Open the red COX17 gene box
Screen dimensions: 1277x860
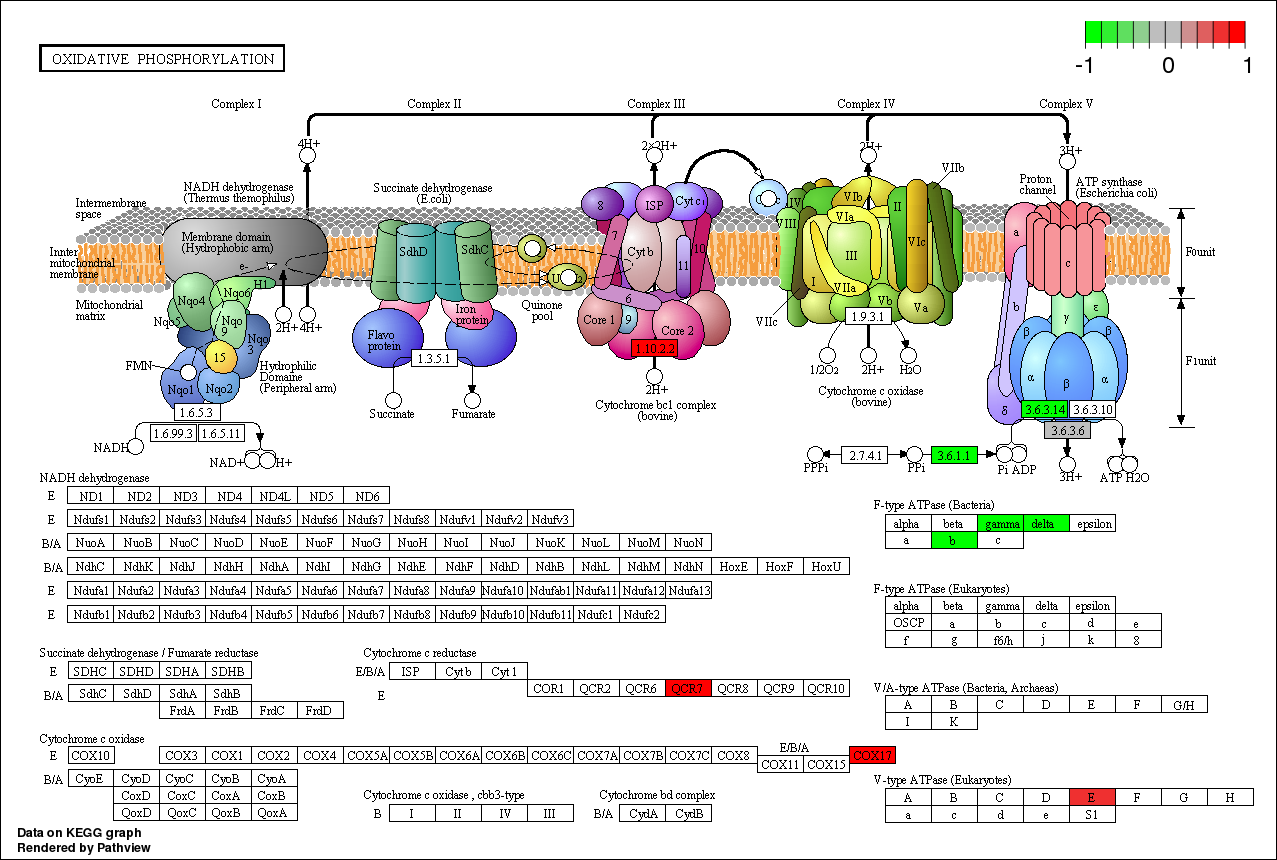coord(872,754)
